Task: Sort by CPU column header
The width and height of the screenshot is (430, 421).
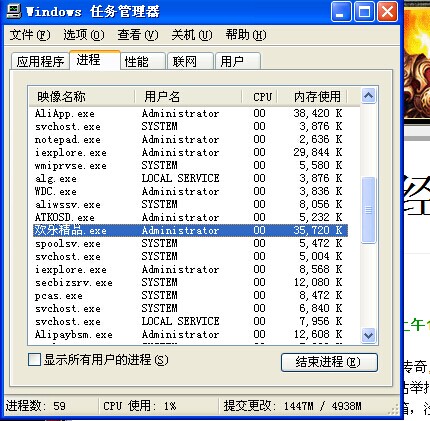Action: pyautogui.click(x=260, y=97)
